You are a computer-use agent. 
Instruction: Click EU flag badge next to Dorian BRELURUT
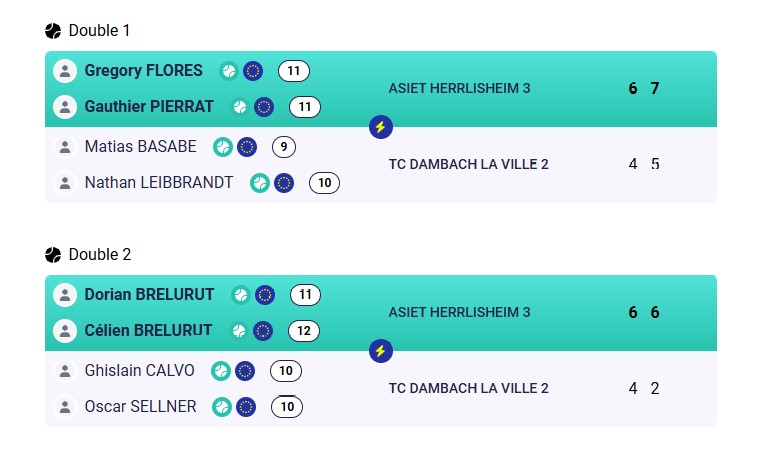click(265, 295)
